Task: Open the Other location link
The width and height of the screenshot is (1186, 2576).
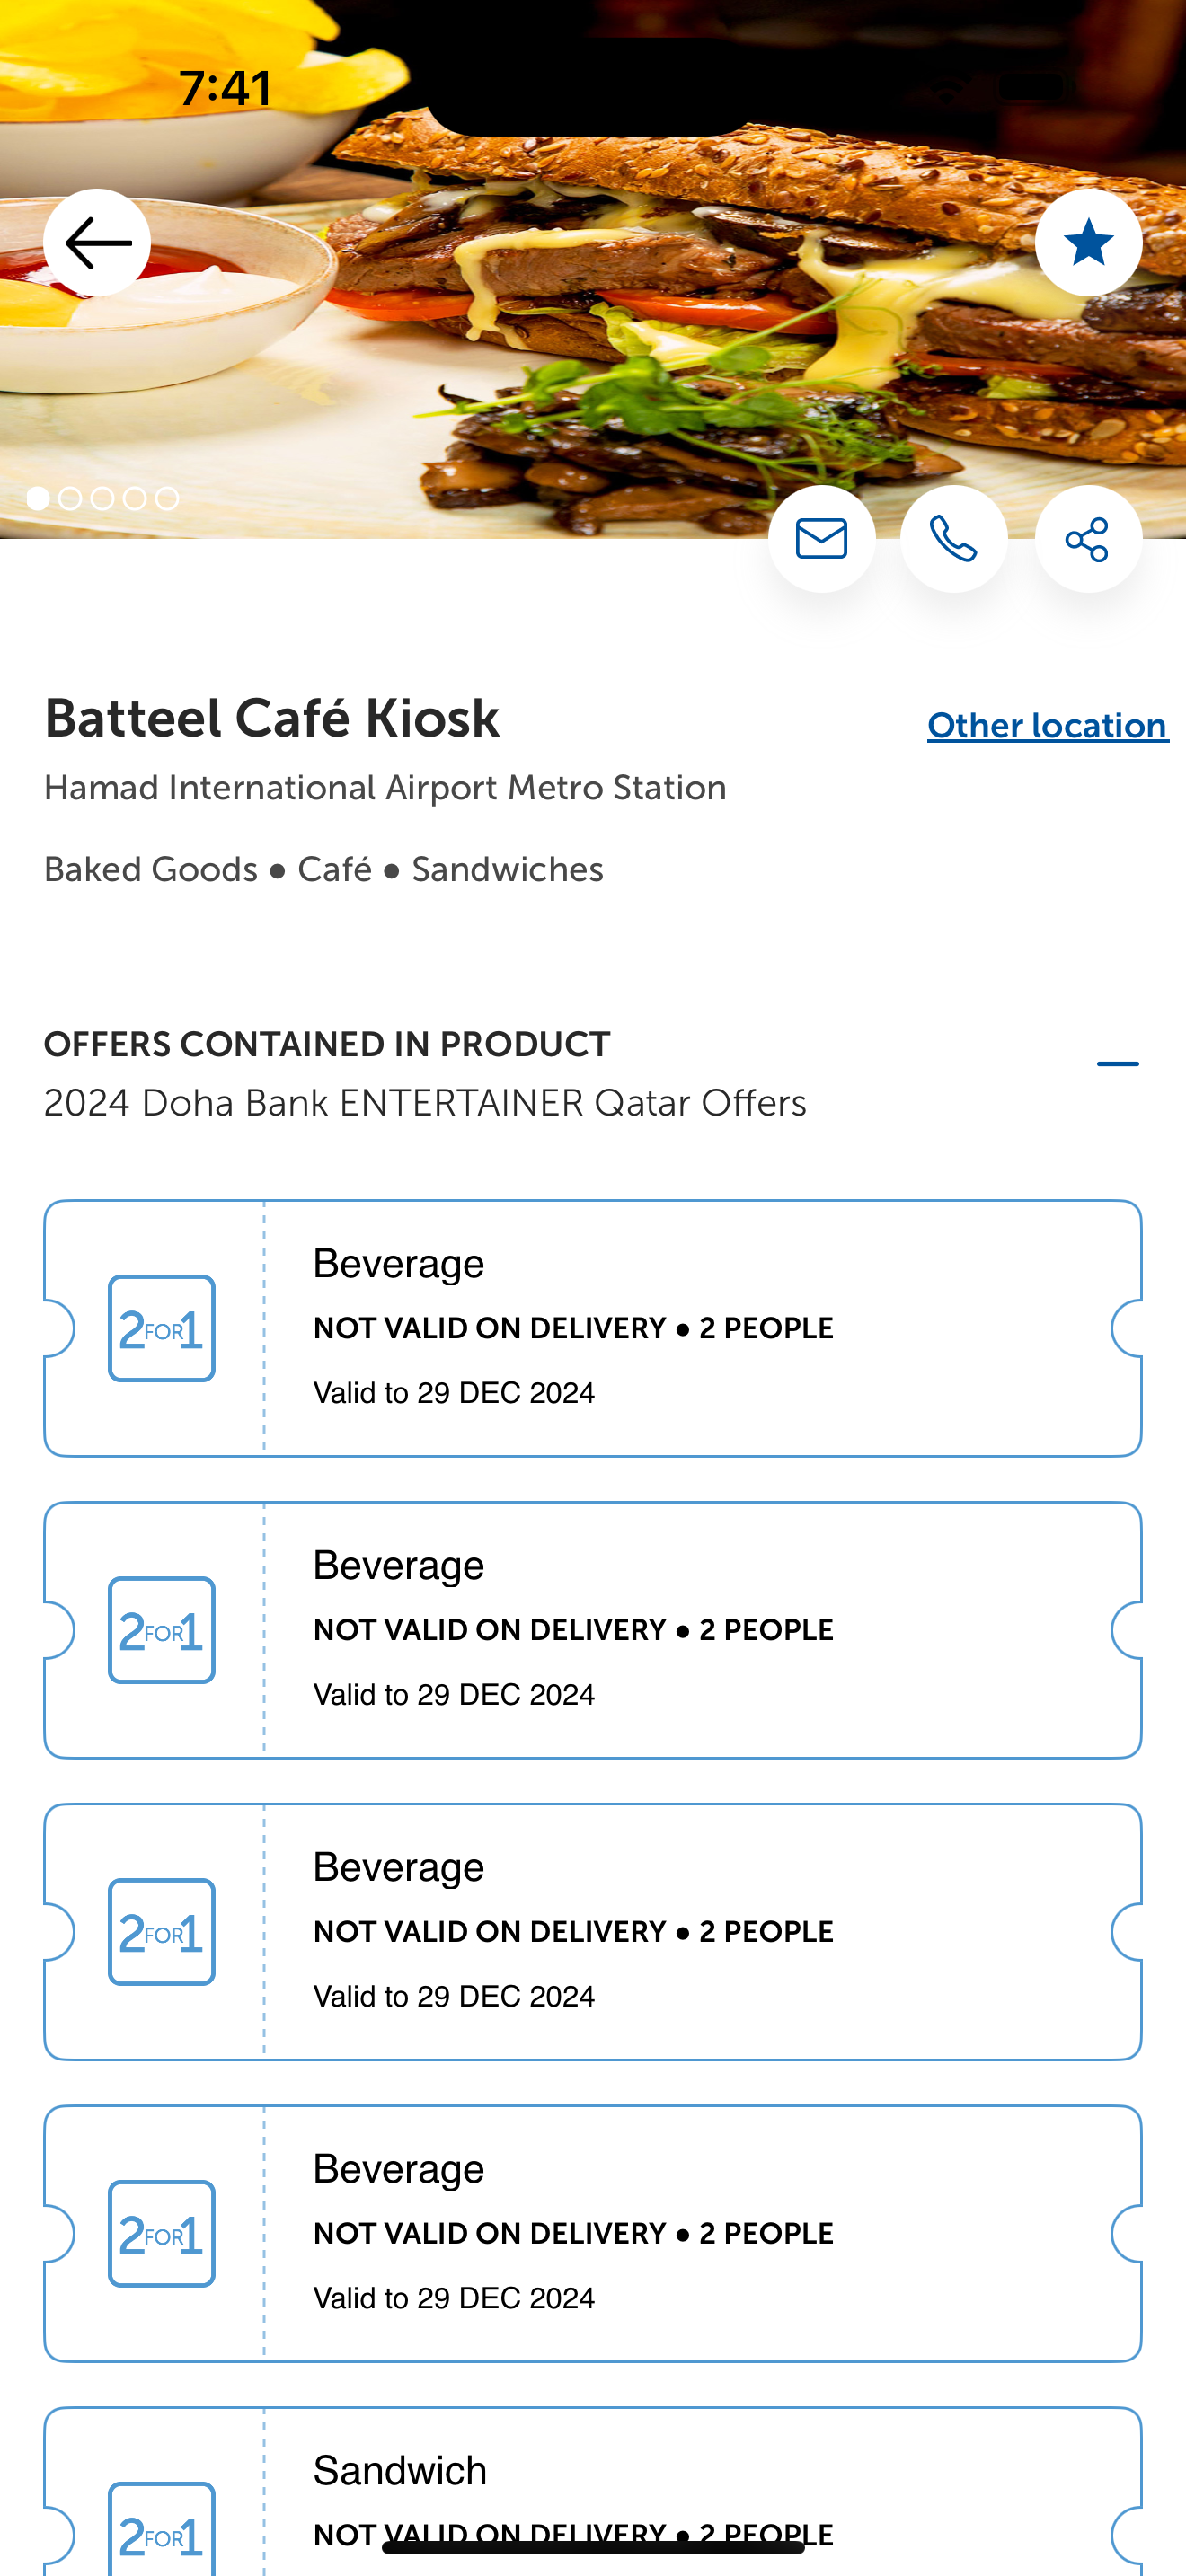Action: pyautogui.click(x=1047, y=725)
